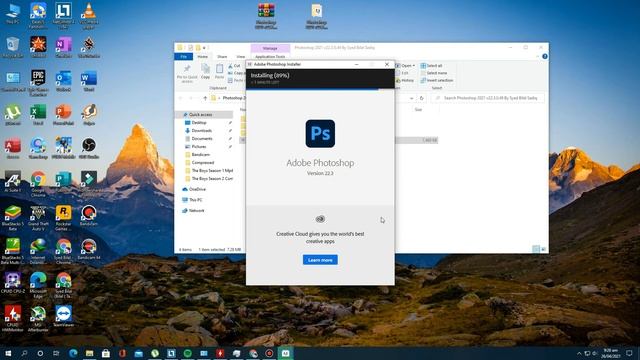Open the OBS Studio desktop shortcut
The height and width of the screenshot is (360, 640).
coord(89,149)
